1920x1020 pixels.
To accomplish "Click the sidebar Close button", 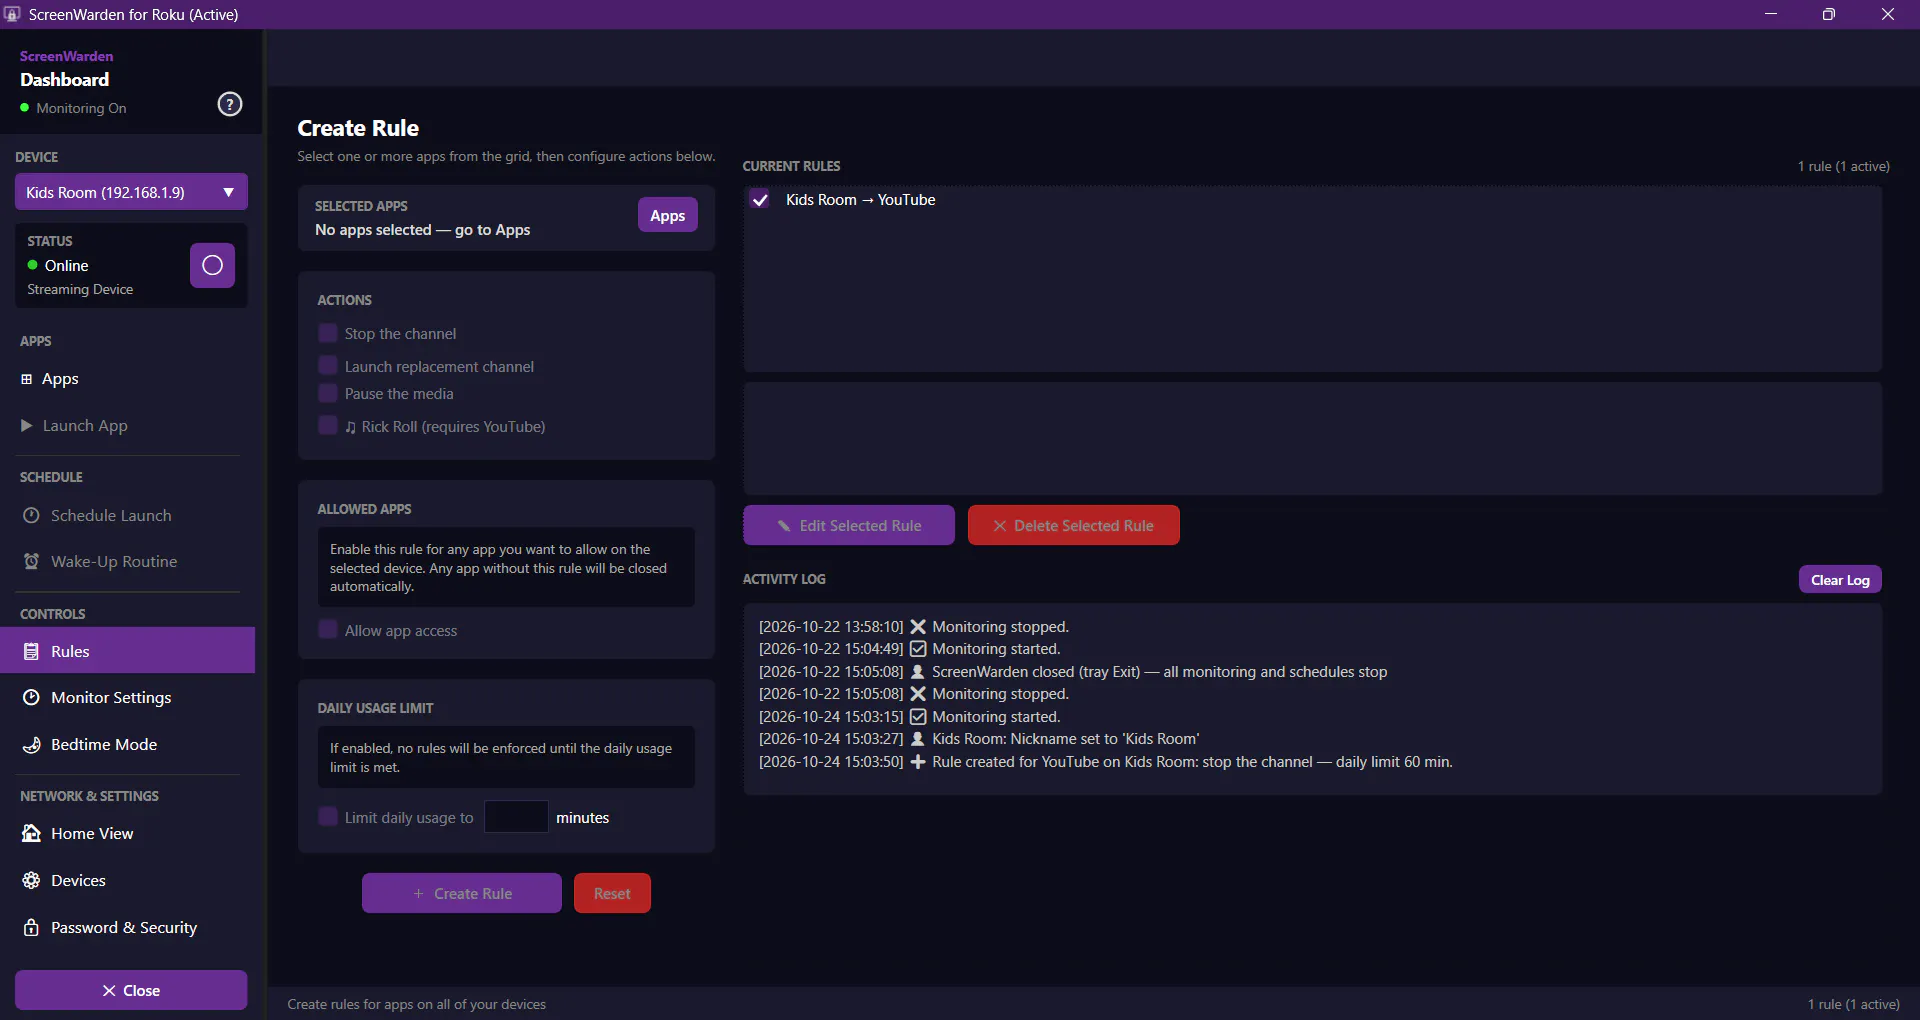I will 131,990.
